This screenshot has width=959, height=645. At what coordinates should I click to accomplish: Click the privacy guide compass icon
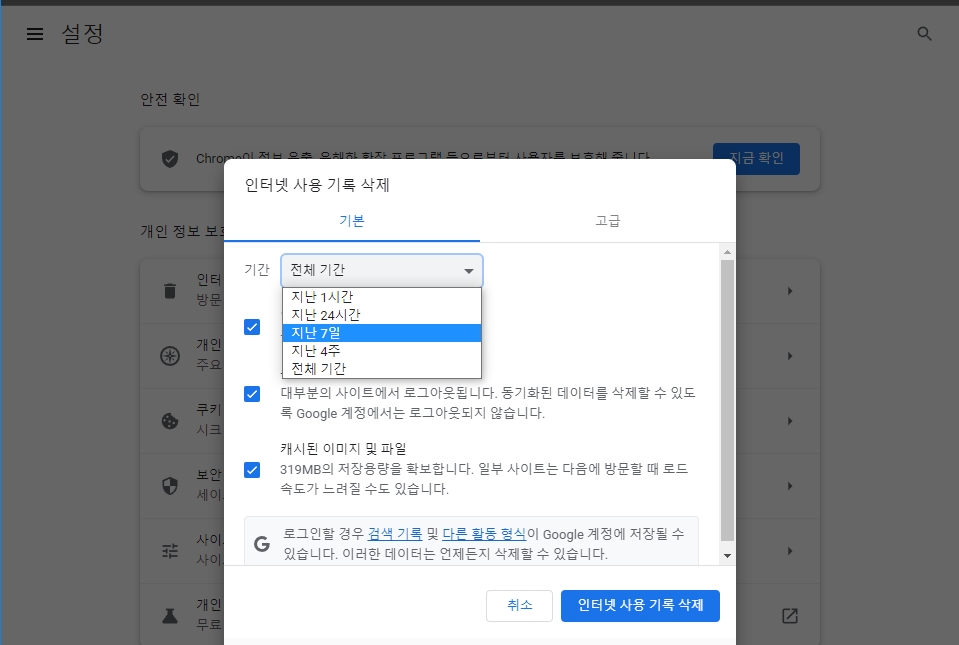coord(170,356)
